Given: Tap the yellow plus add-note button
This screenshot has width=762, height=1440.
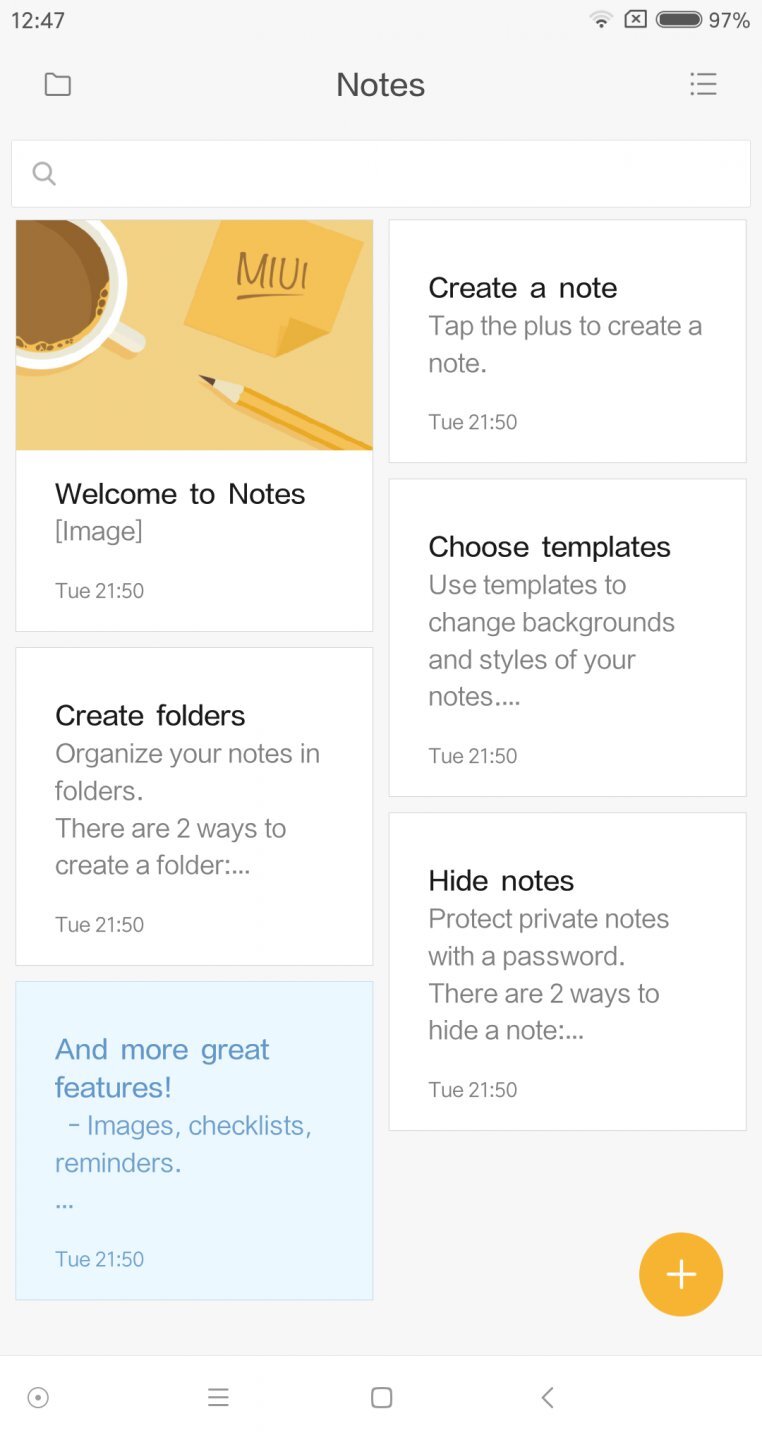Looking at the screenshot, I should click(680, 1274).
